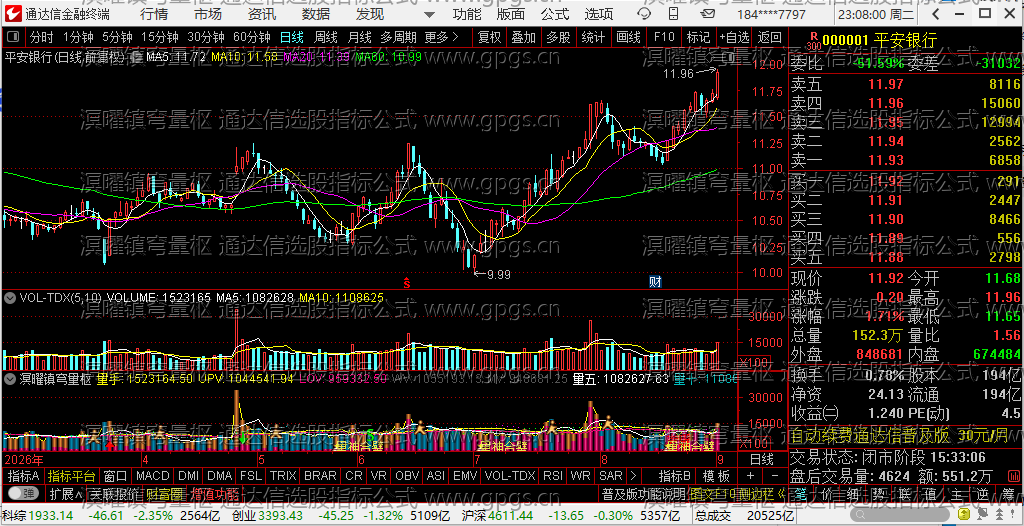Open the 发现 menu

click(x=370, y=14)
